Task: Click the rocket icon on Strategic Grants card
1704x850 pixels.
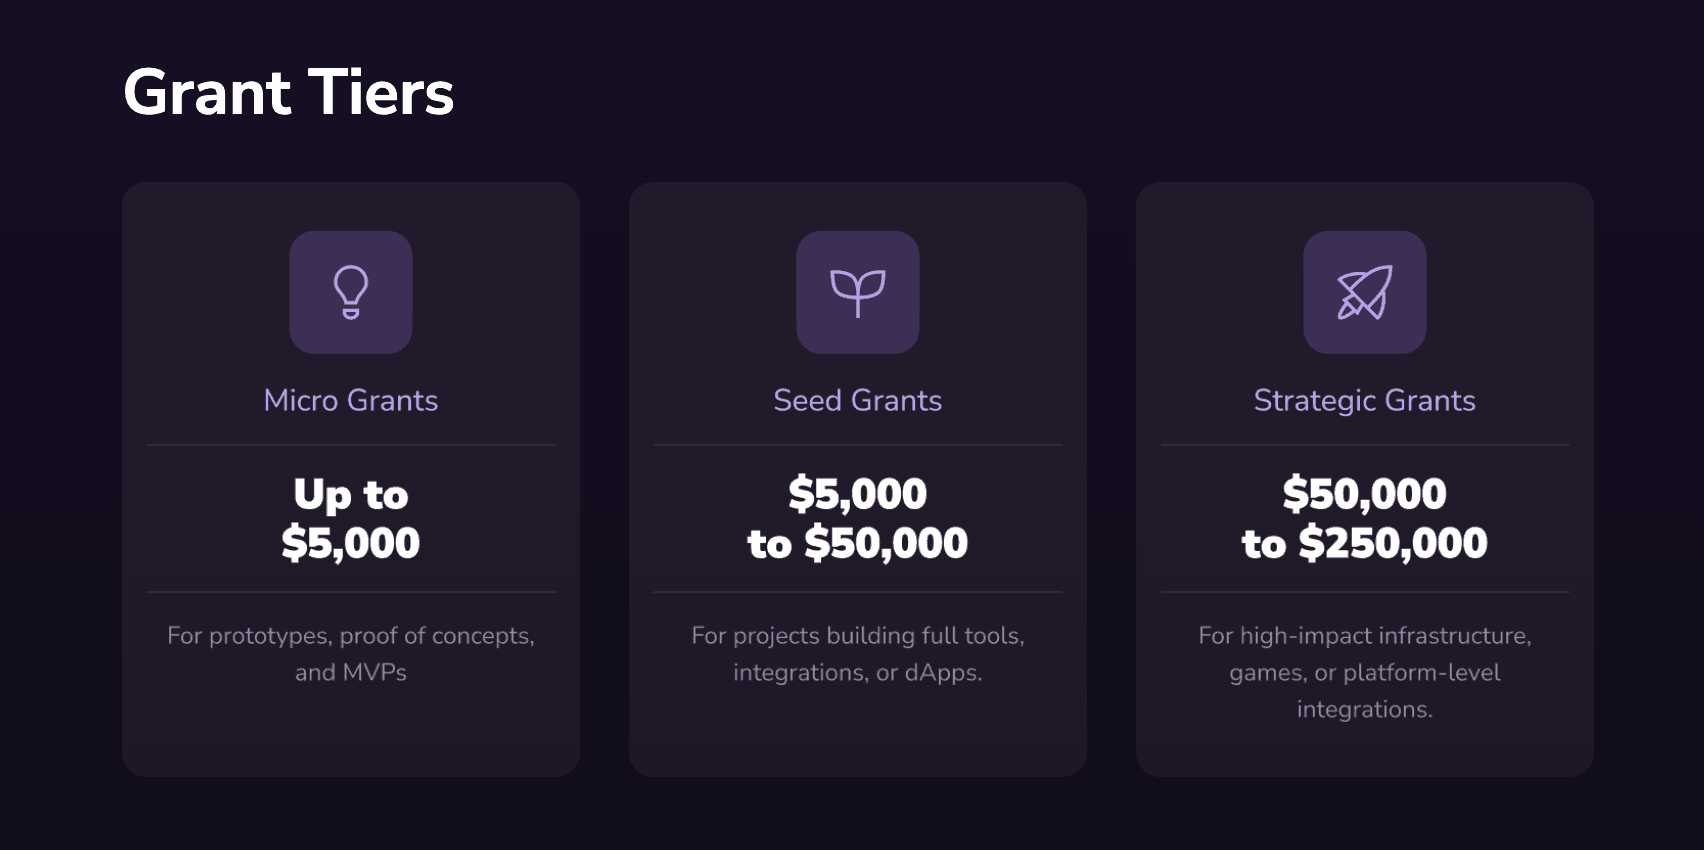Action: pos(1364,291)
